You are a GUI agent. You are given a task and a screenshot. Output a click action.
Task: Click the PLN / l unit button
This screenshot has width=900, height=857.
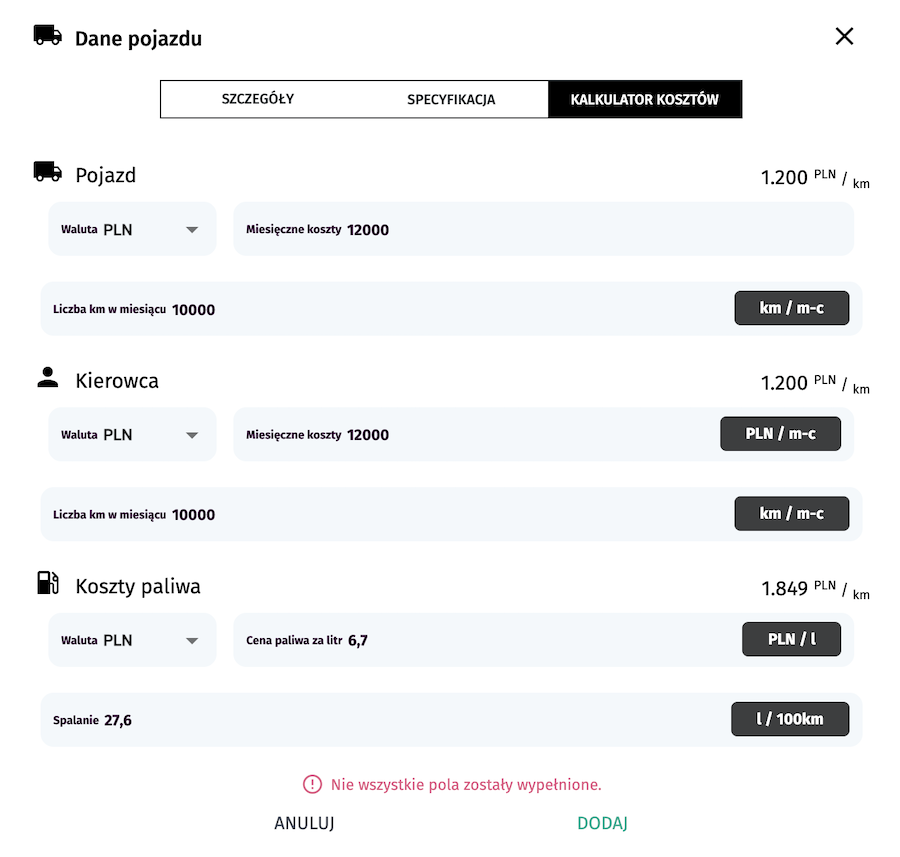[791, 639]
